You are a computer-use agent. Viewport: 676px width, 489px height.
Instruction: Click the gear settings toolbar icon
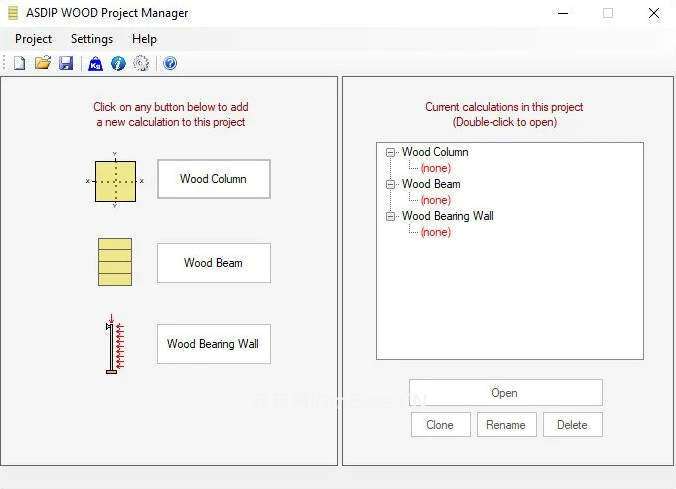pos(141,64)
